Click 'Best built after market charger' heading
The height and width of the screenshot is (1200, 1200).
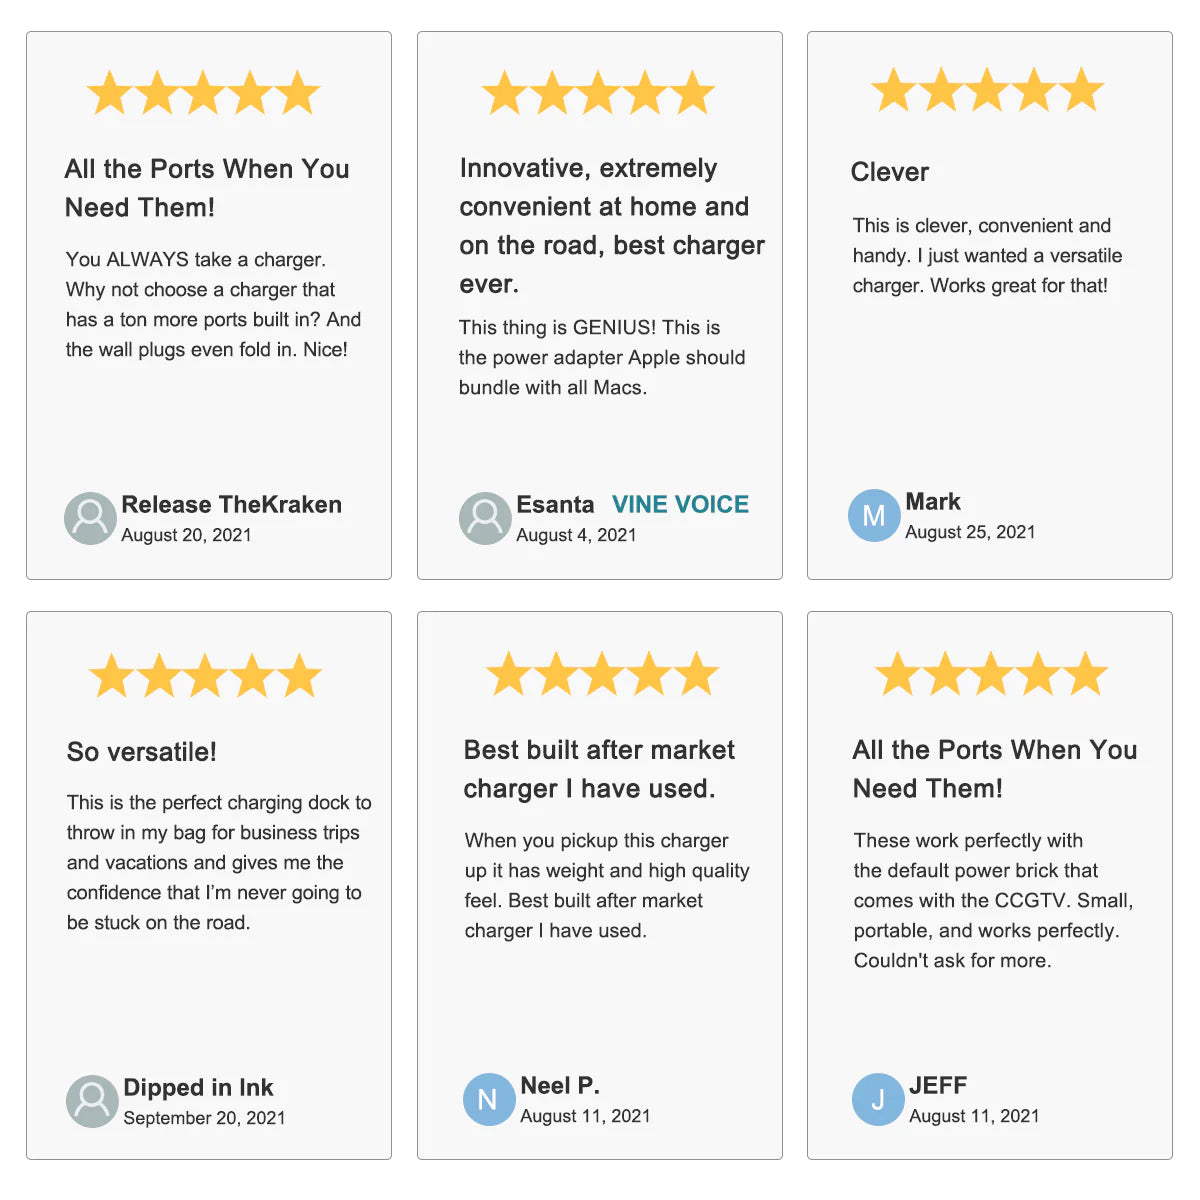point(598,769)
